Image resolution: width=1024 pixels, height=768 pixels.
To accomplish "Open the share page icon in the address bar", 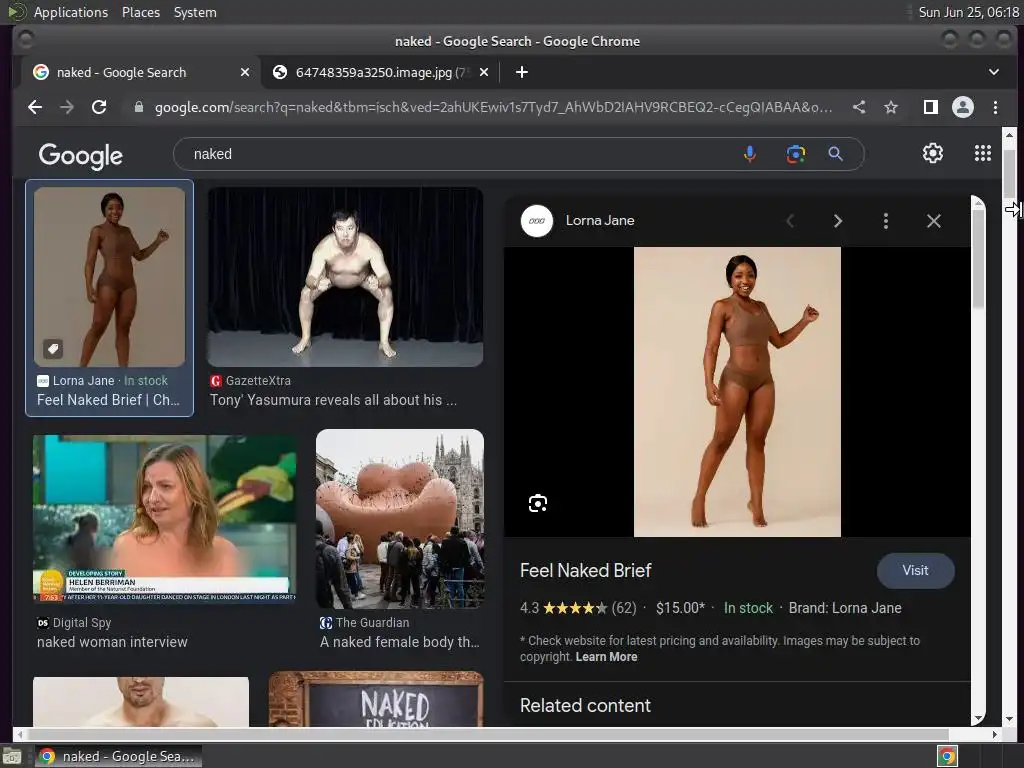I will point(859,107).
